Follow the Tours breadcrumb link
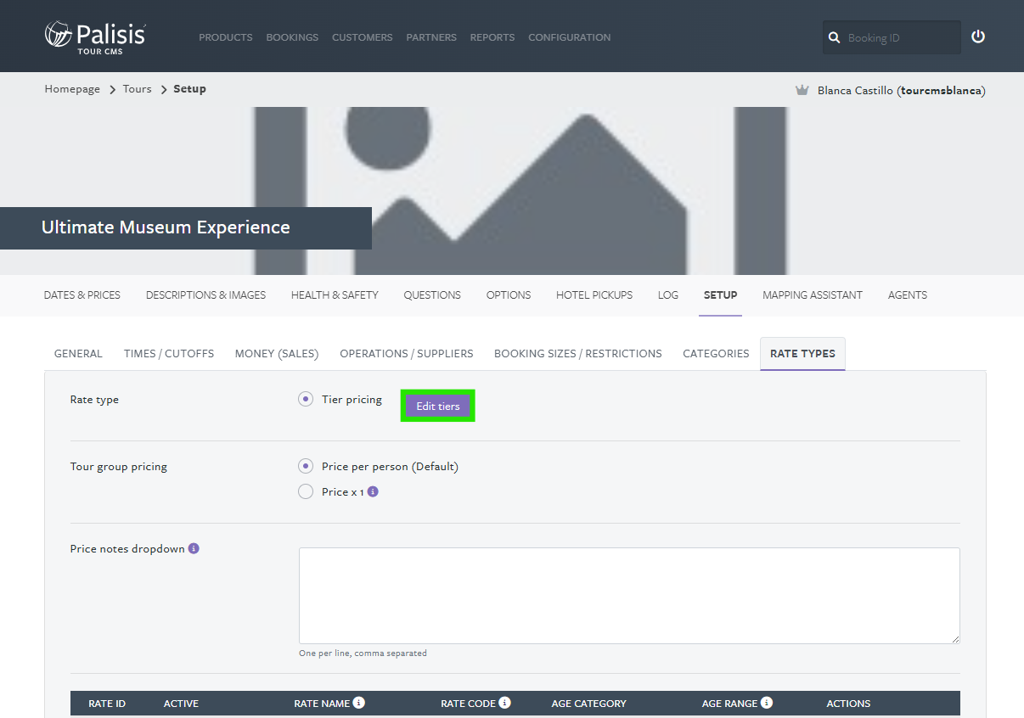 [137, 89]
